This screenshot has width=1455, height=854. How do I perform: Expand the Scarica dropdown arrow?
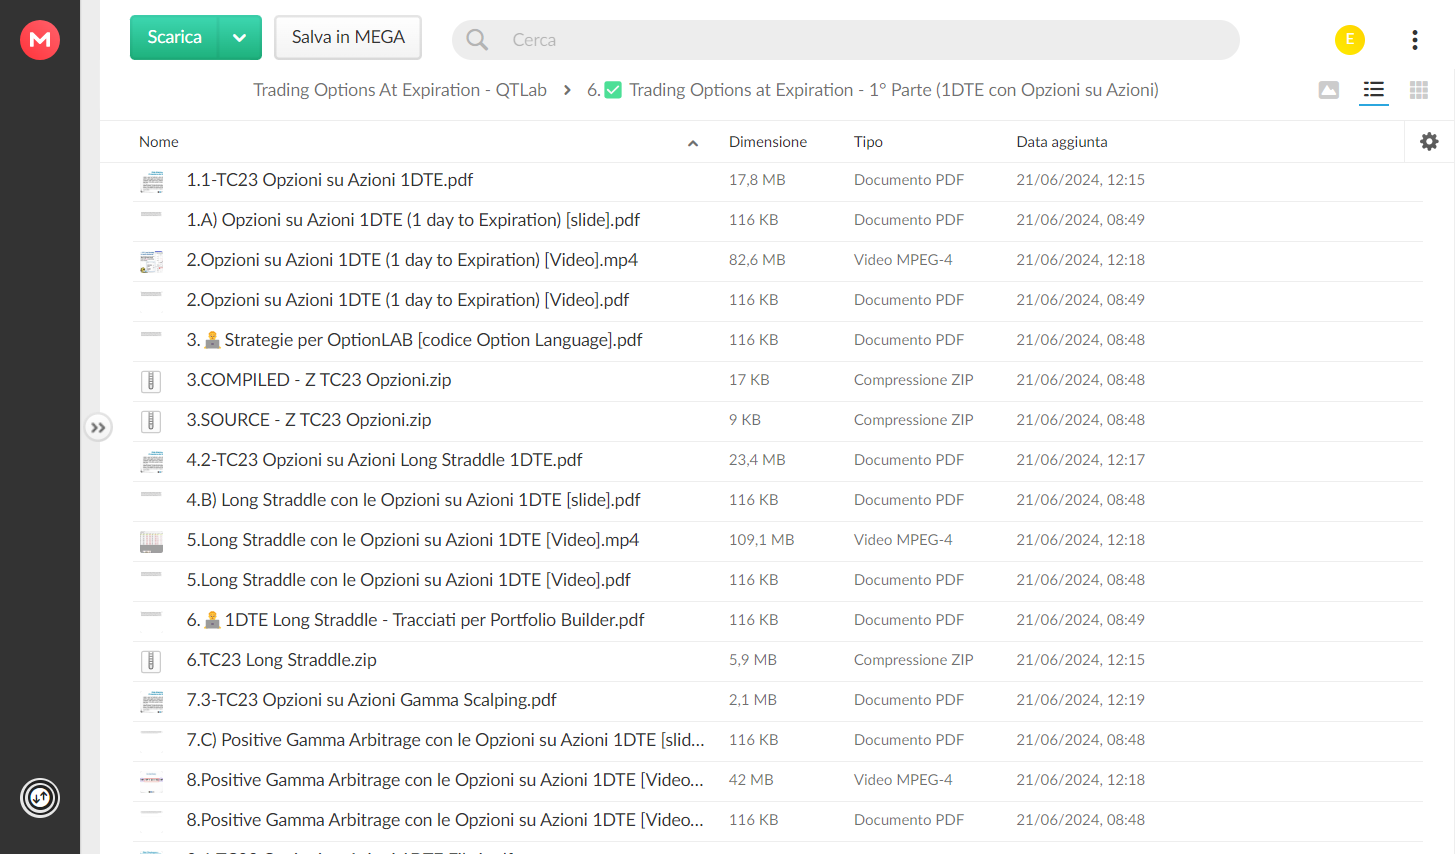pyautogui.click(x=240, y=38)
